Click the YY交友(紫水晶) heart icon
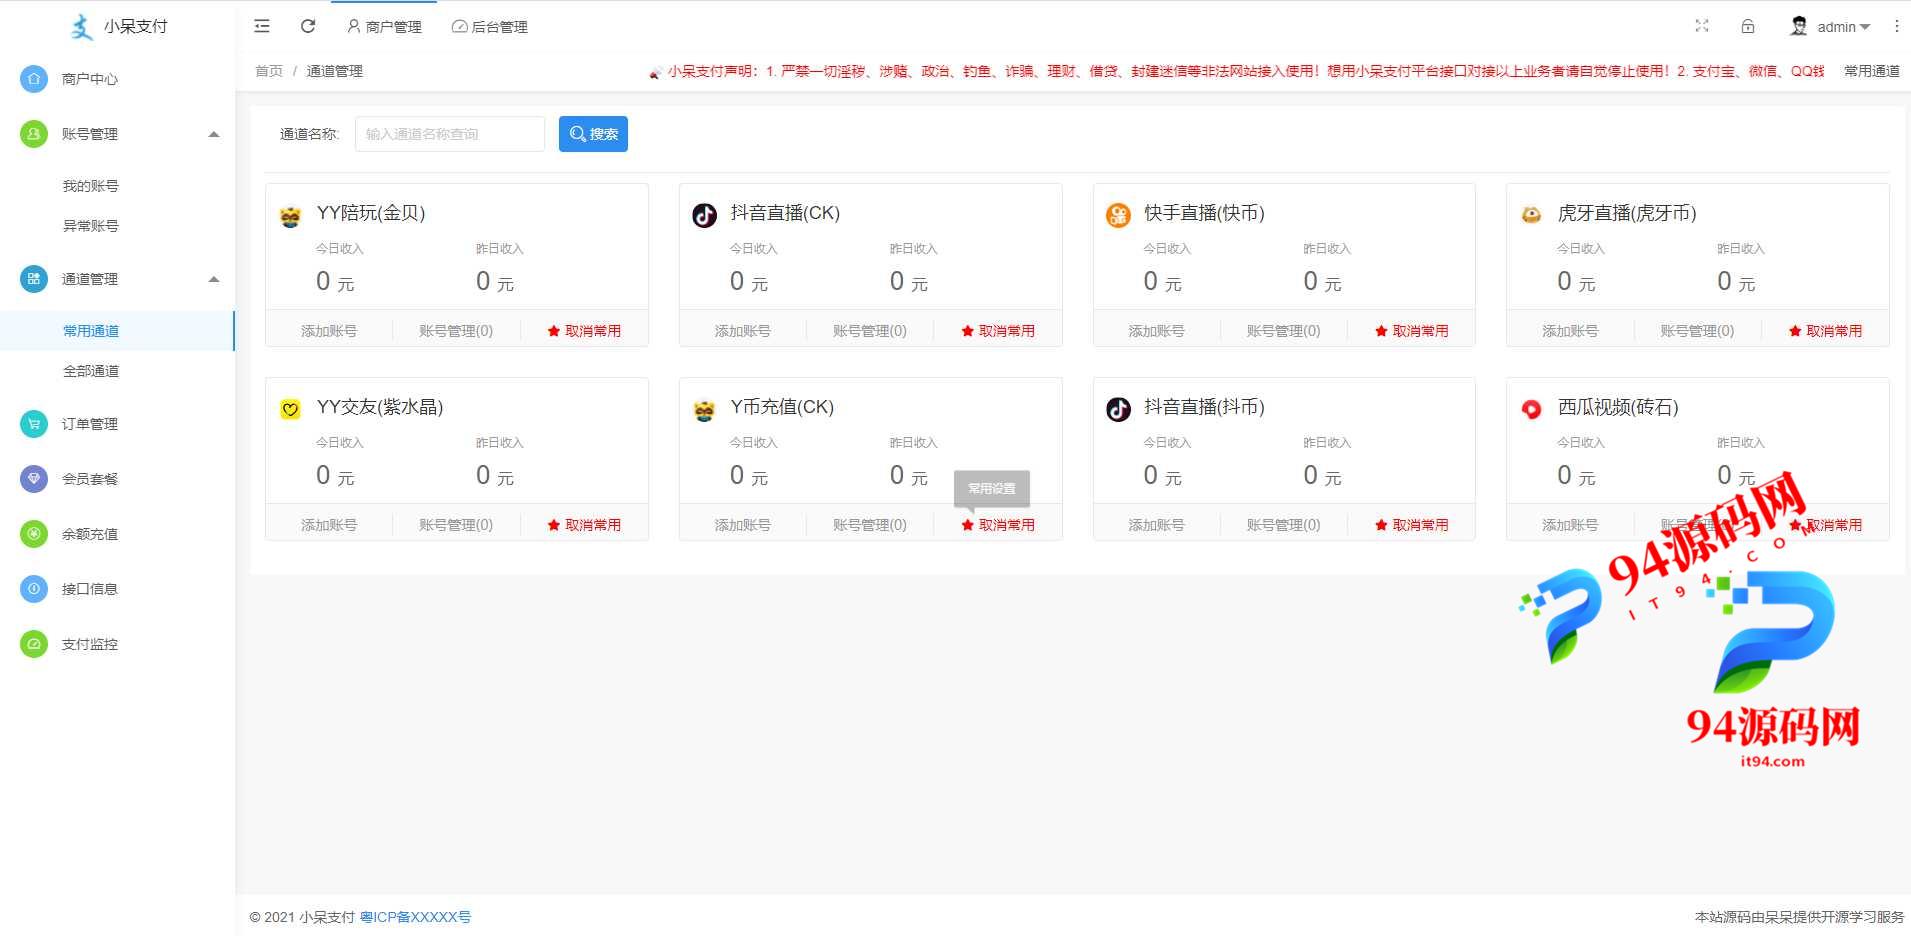 click(x=291, y=409)
